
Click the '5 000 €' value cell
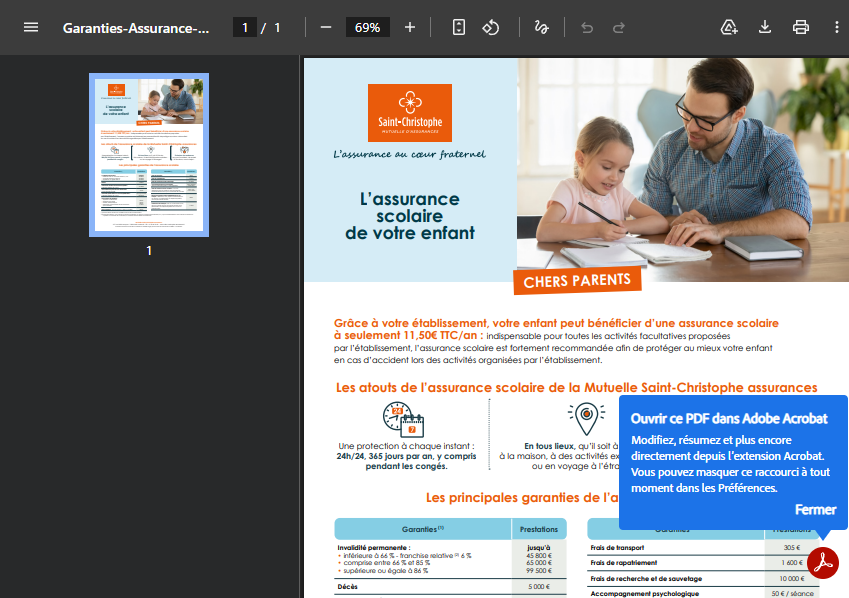(x=539, y=587)
